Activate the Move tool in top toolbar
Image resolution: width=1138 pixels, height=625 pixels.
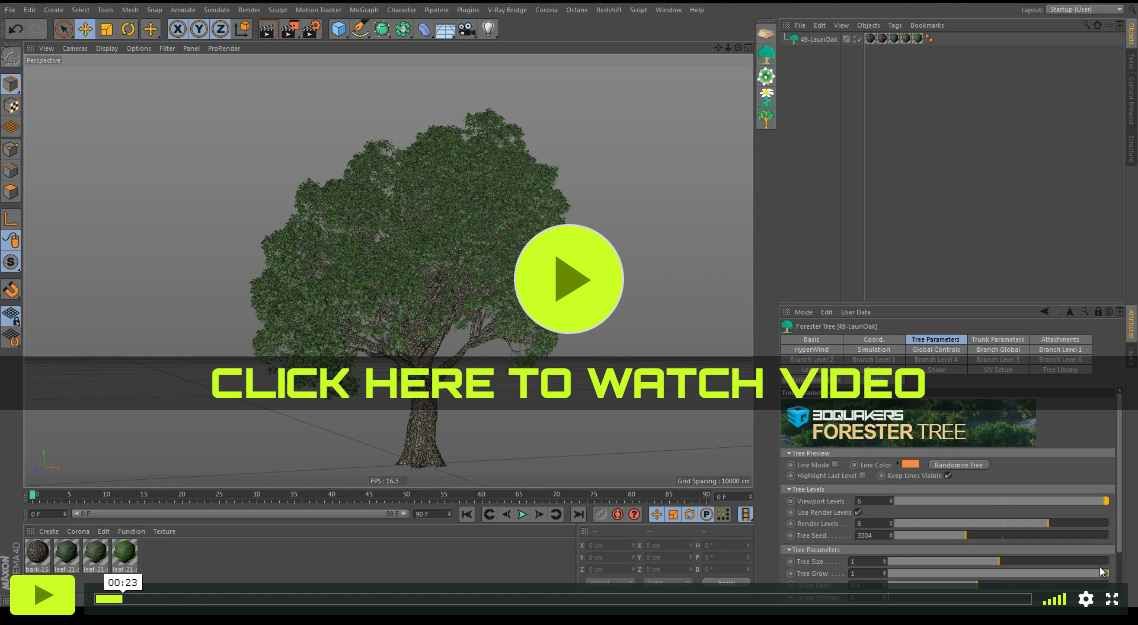pos(85,29)
